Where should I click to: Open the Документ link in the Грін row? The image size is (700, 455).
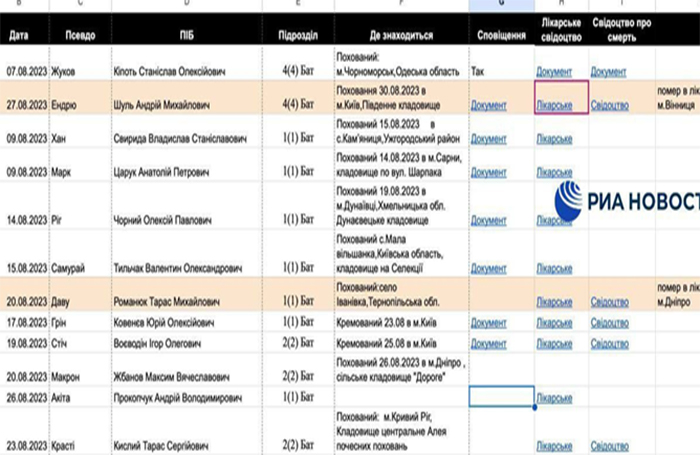[x=488, y=323]
